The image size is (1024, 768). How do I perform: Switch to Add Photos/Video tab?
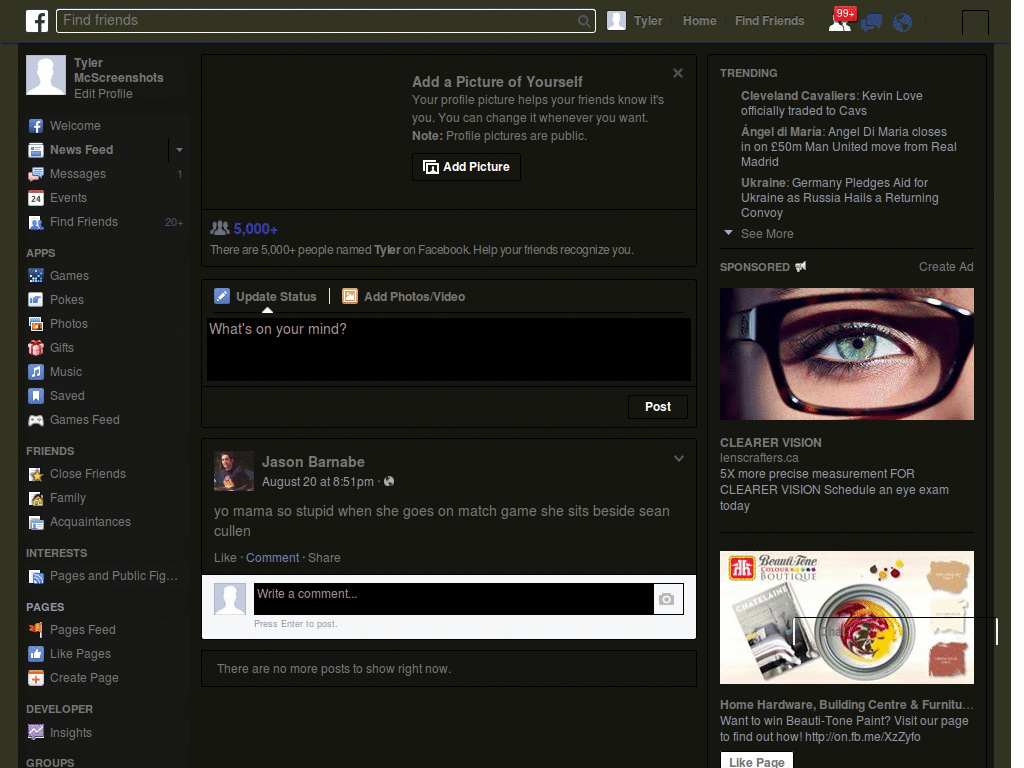(404, 297)
